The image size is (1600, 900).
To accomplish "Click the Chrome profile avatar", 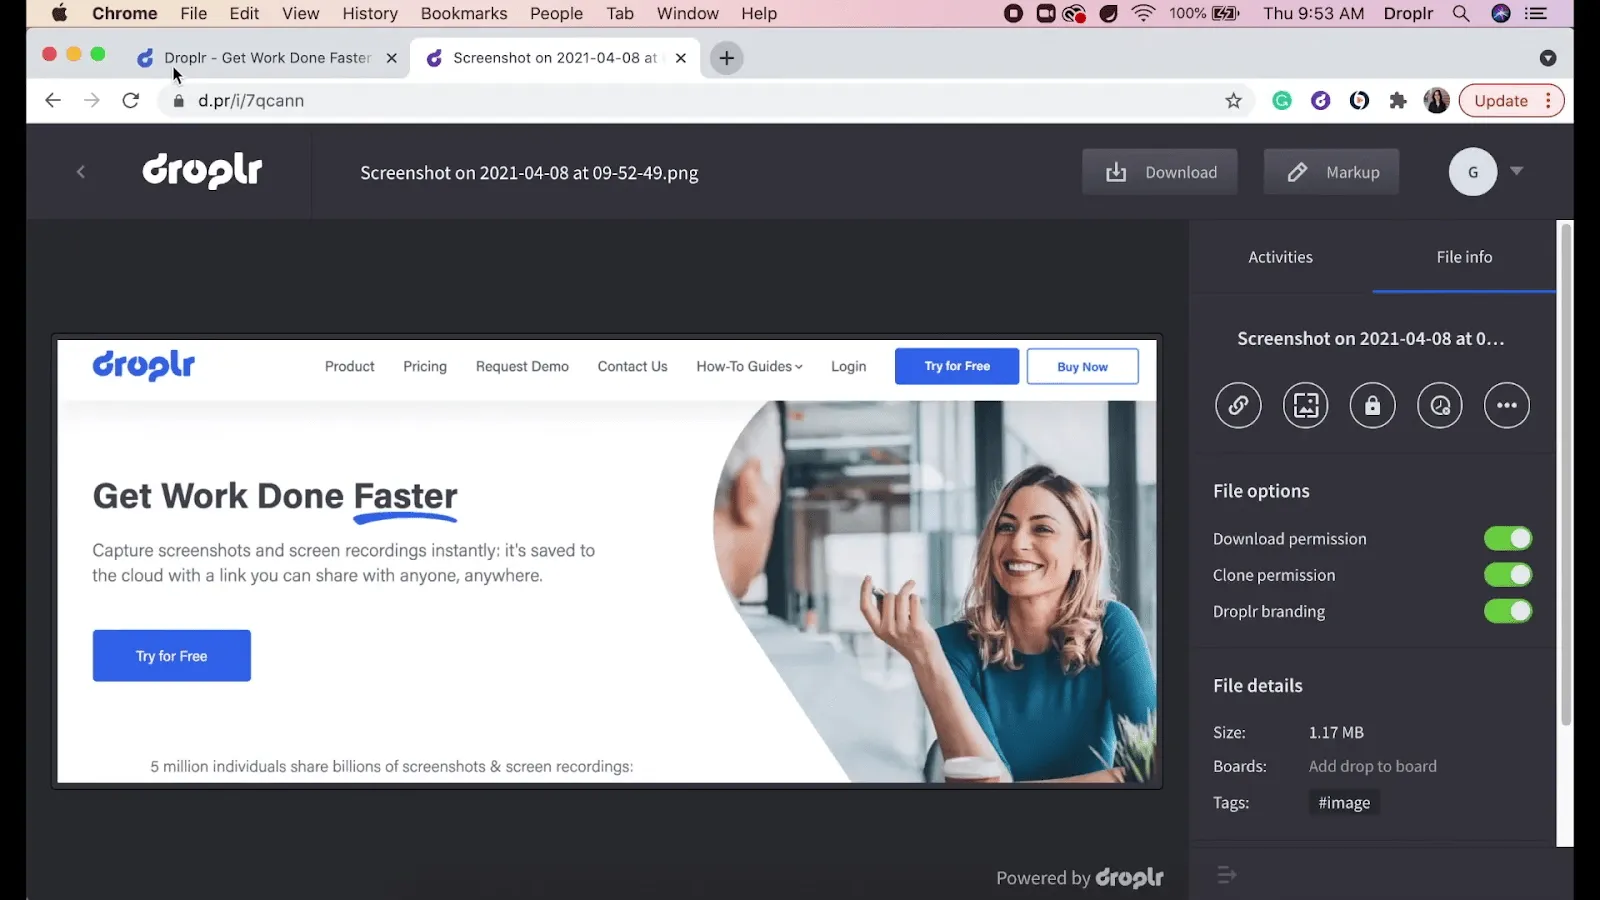I will tap(1436, 101).
